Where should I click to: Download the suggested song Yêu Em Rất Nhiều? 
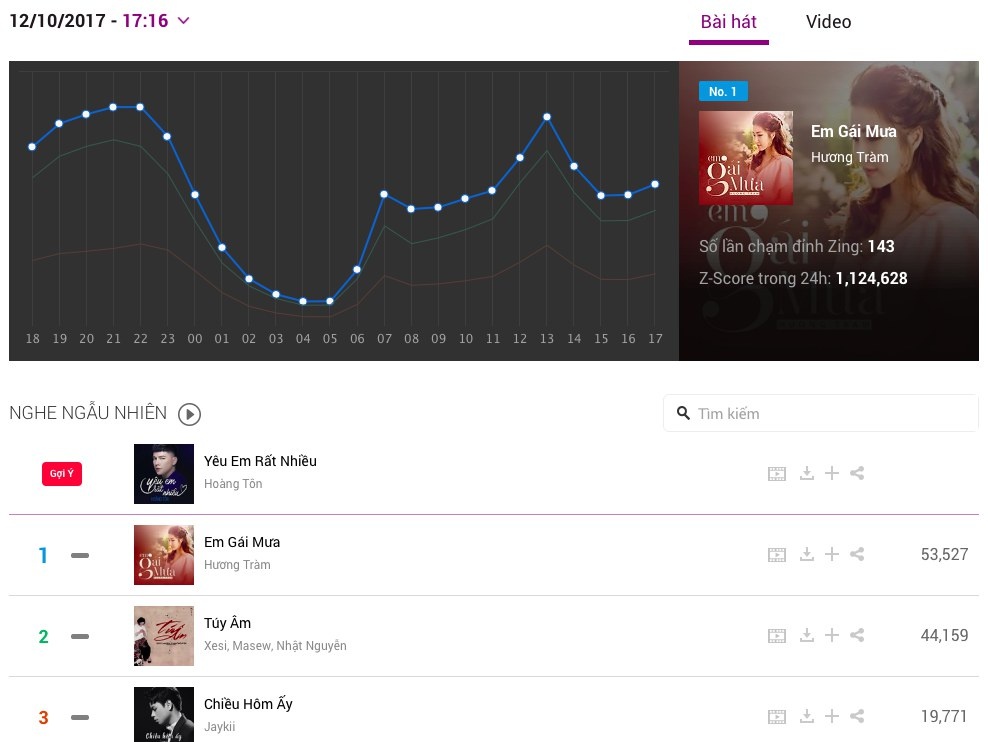807,474
